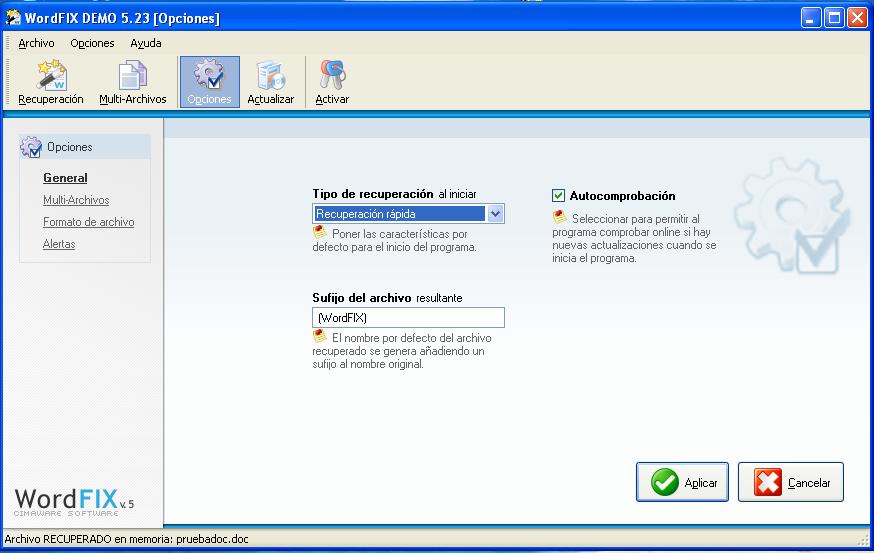This screenshot has height=553, width=874.
Task: Click the Autocomprobación label text
Action: 623,196
